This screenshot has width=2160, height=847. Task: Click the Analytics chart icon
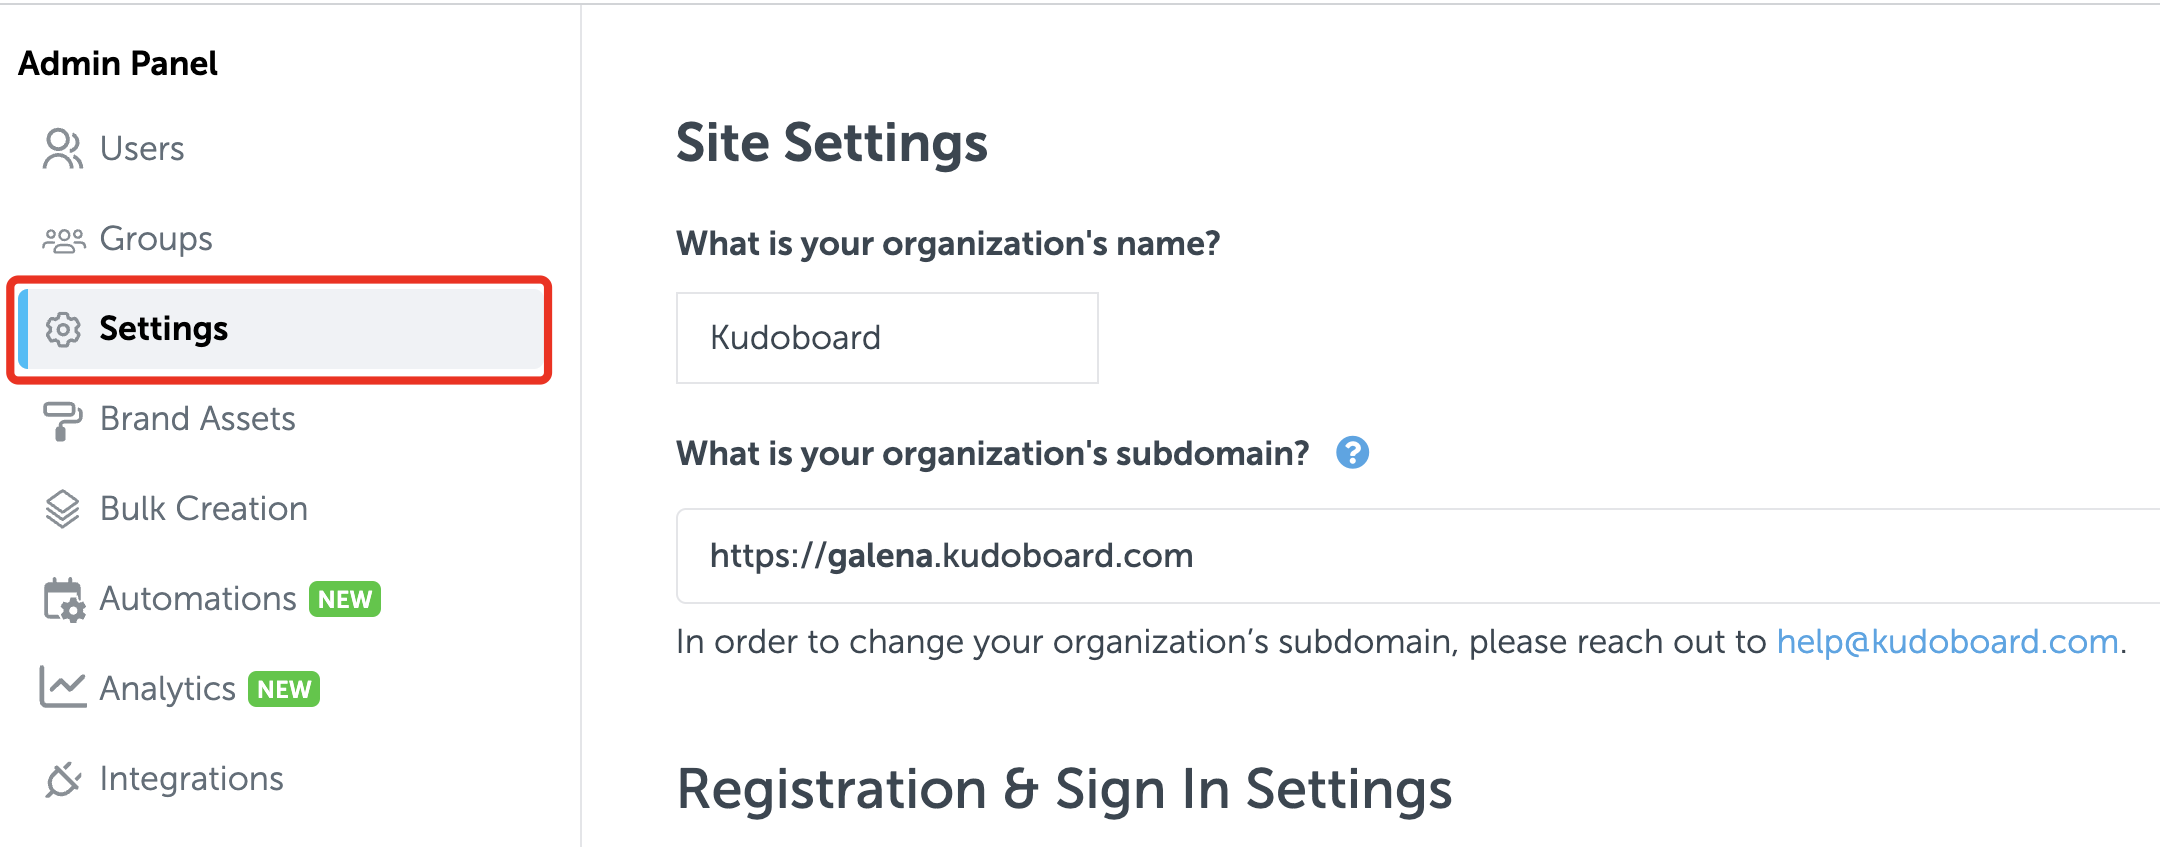coord(62,688)
